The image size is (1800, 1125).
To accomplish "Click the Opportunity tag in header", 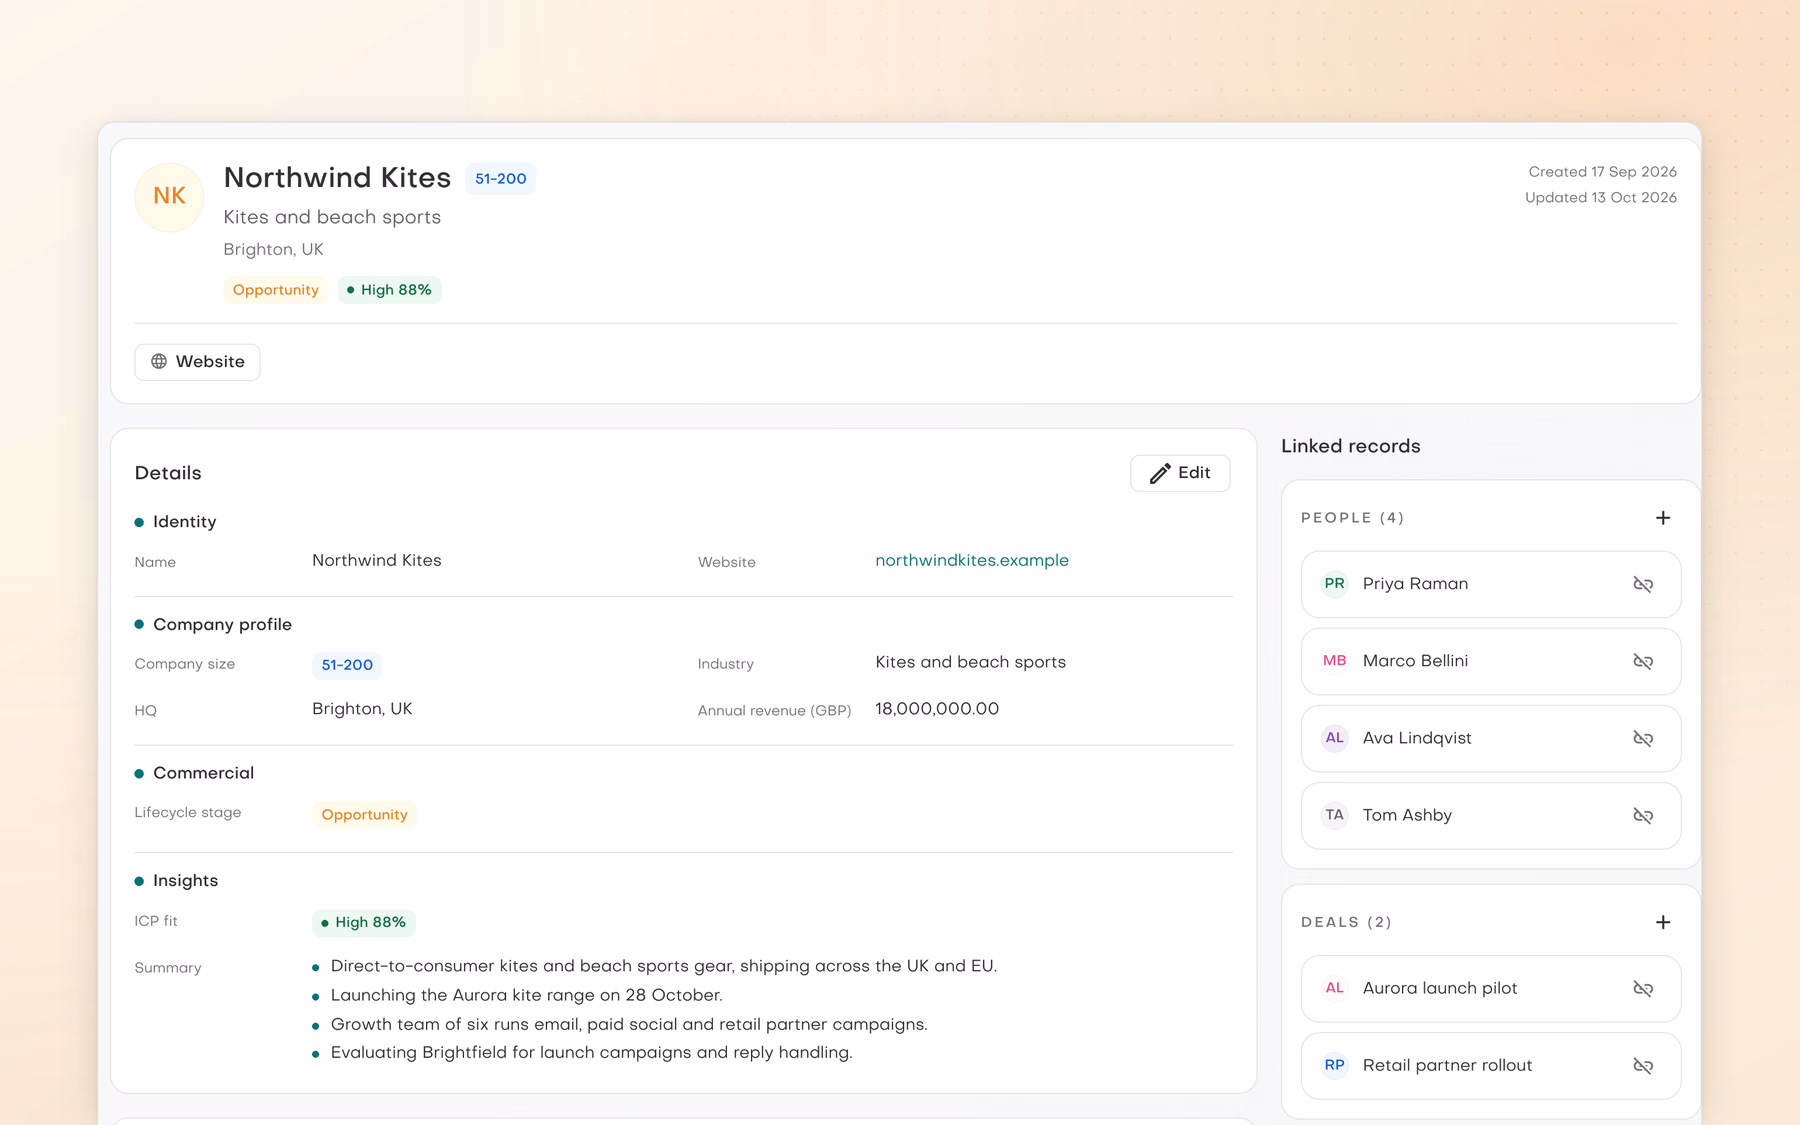I will (275, 290).
